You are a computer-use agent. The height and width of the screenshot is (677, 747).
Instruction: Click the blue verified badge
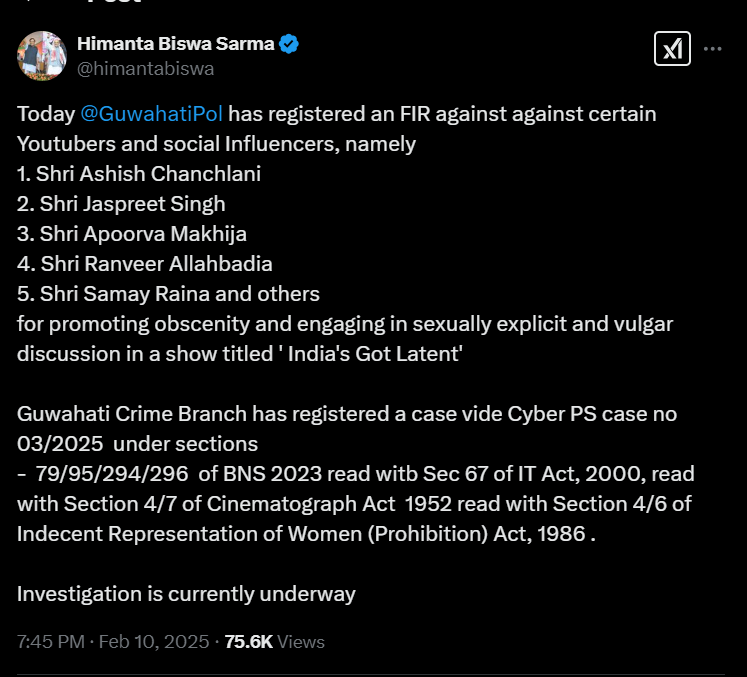click(289, 44)
